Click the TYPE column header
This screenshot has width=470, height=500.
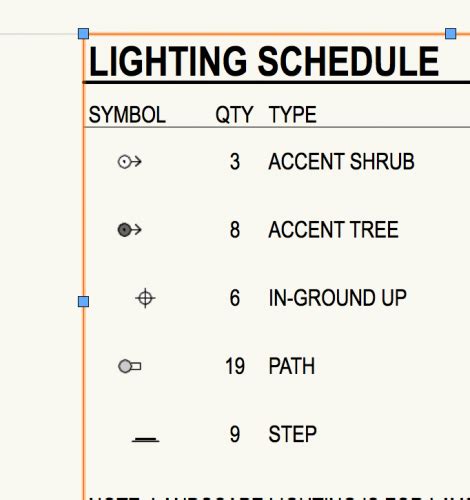[293, 115]
